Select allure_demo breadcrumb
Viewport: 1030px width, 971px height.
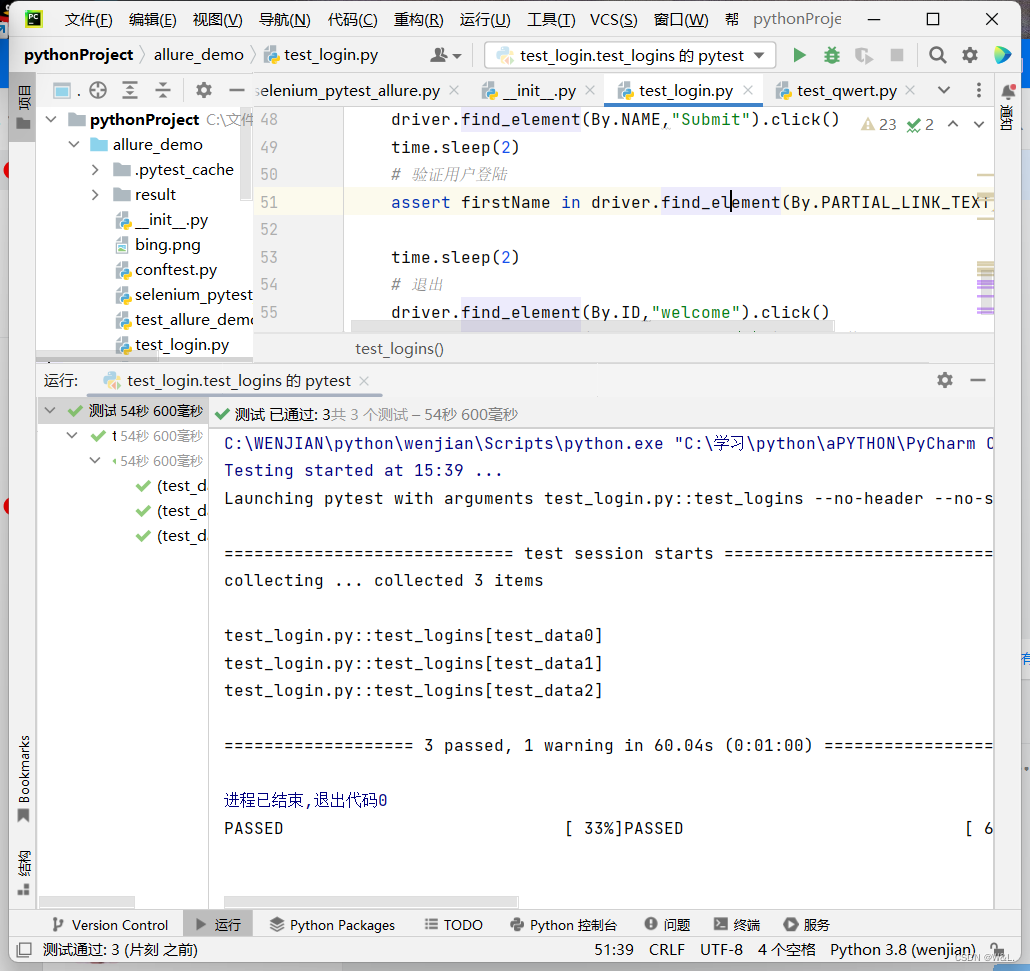[198, 55]
